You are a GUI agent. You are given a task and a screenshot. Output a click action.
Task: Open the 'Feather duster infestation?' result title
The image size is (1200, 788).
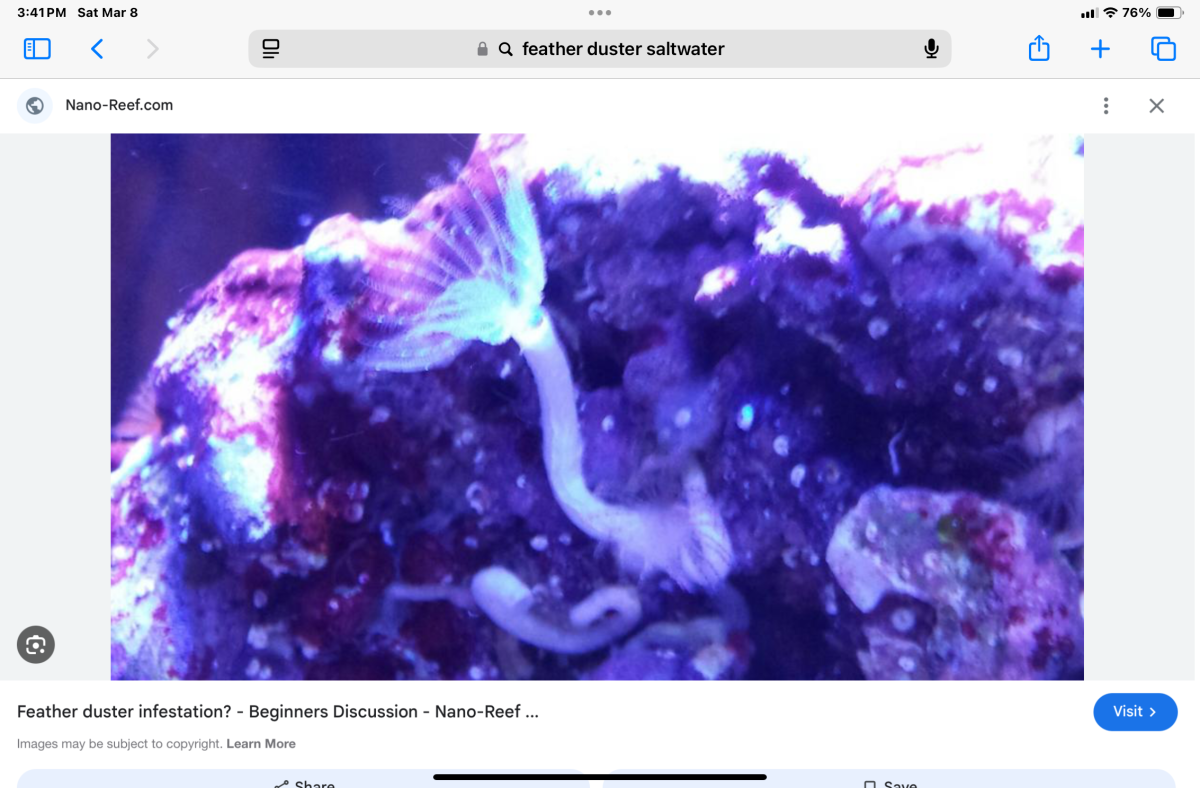(278, 712)
